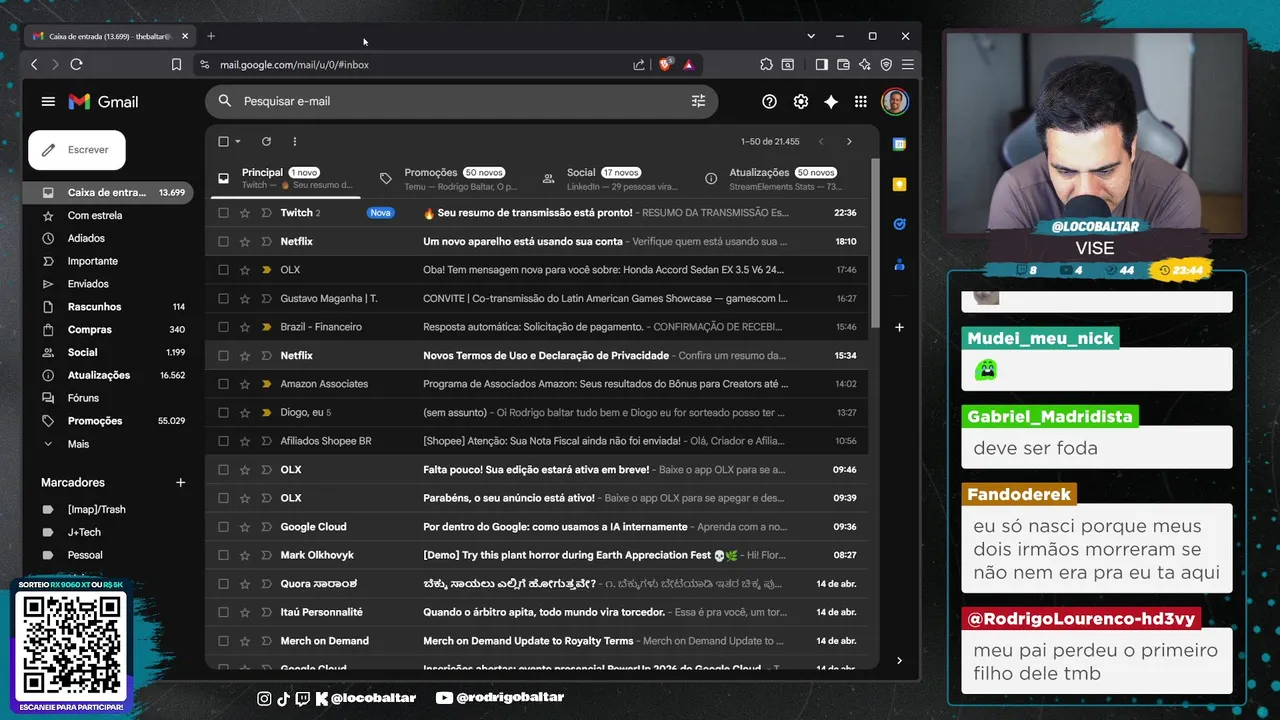Reload the browser page
Image resolution: width=1280 pixels, height=720 pixels.
click(76, 64)
